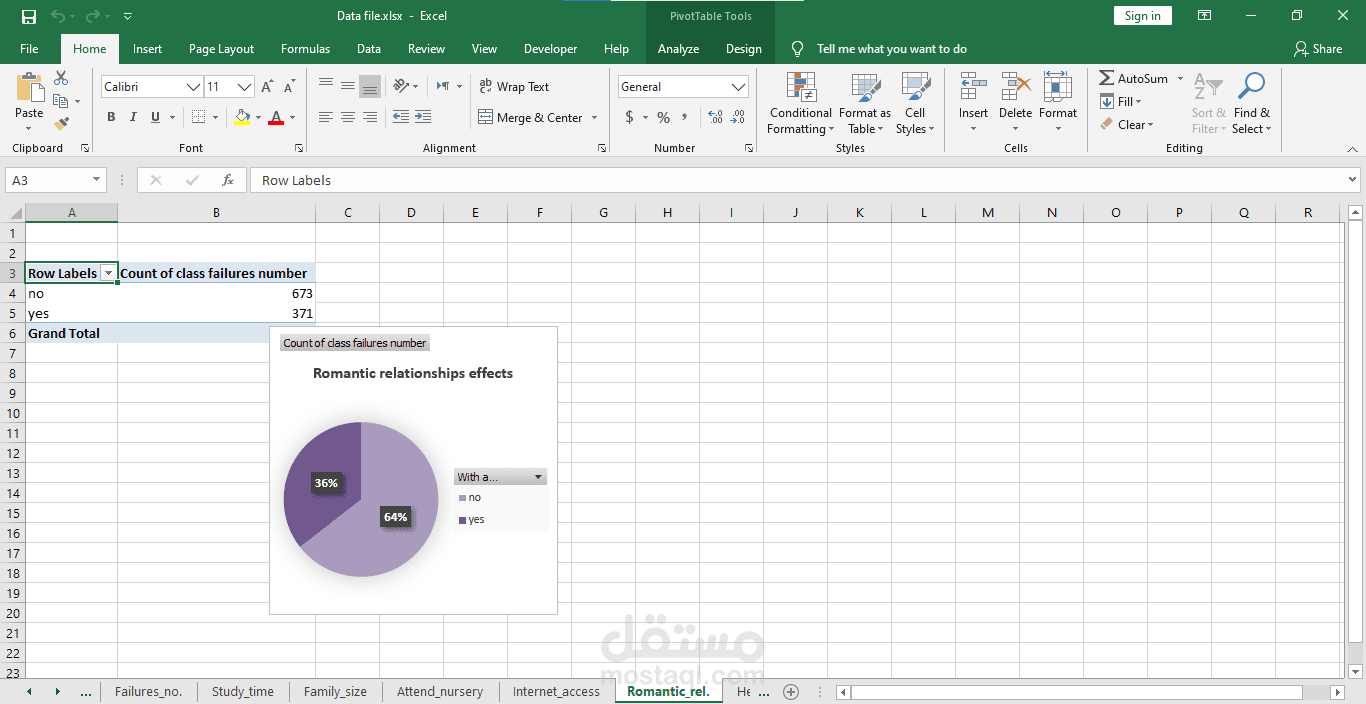The height and width of the screenshot is (704, 1366).
Task: Click the Insert cells icon
Action: pyautogui.click(x=973, y=87)
